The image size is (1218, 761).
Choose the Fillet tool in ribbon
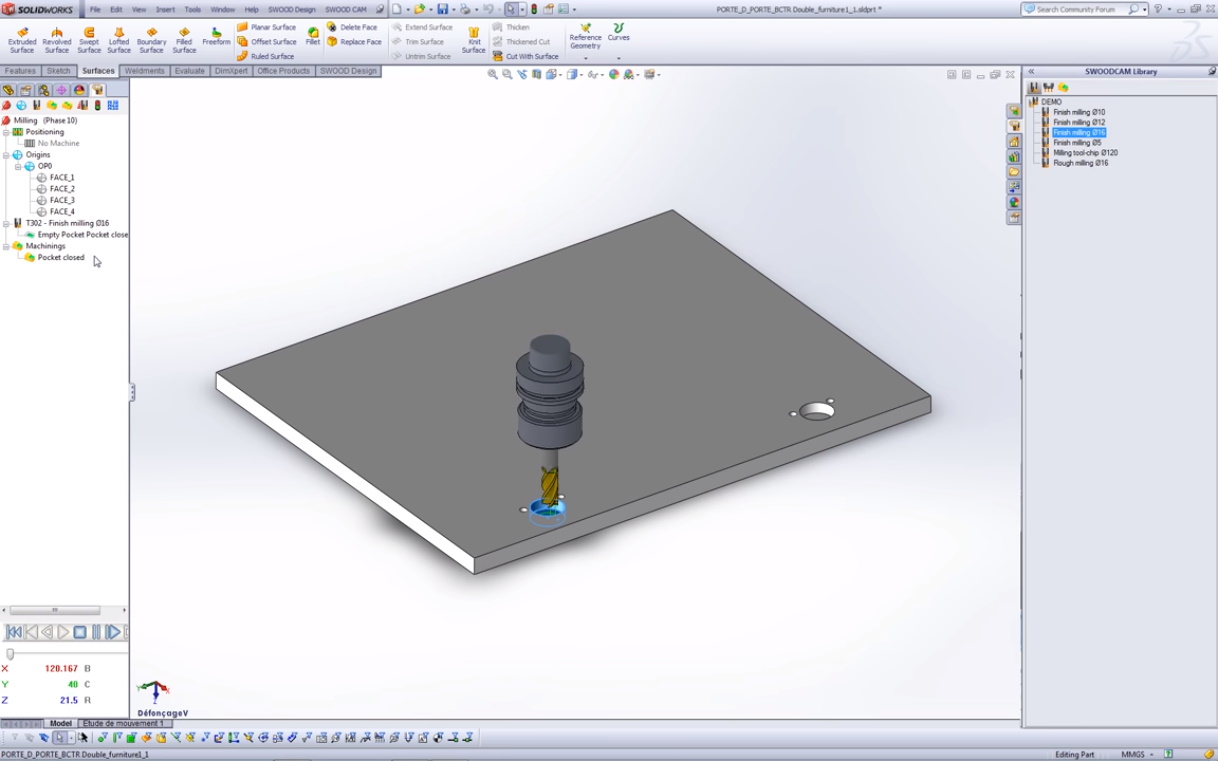(x=313, y=37)
